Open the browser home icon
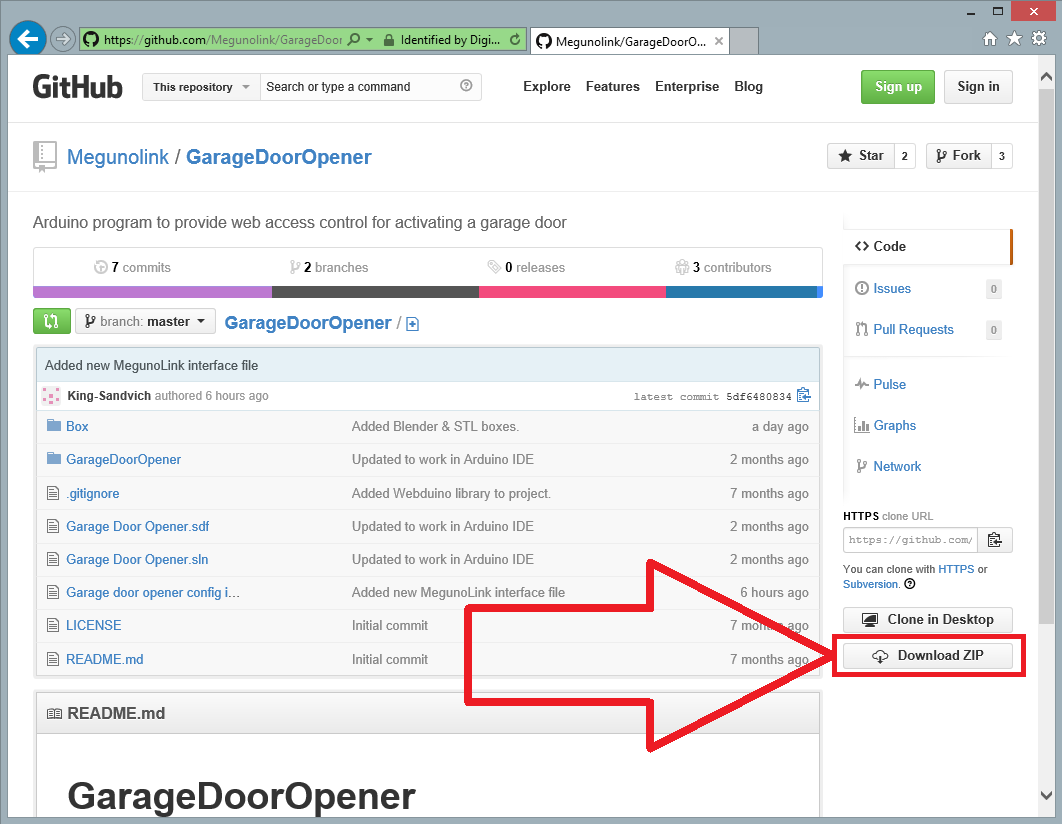 coord(990,39)
